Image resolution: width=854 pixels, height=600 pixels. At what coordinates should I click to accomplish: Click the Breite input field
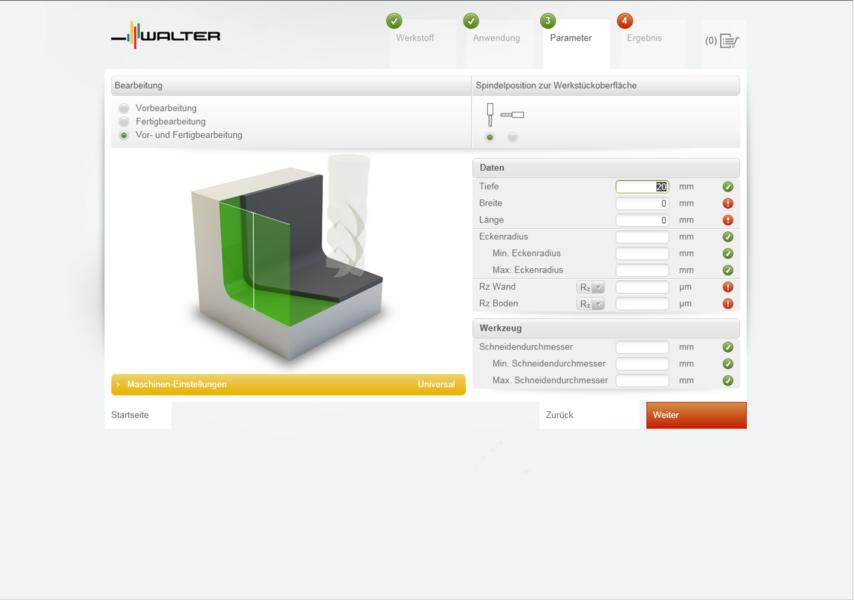coord(642,204)
